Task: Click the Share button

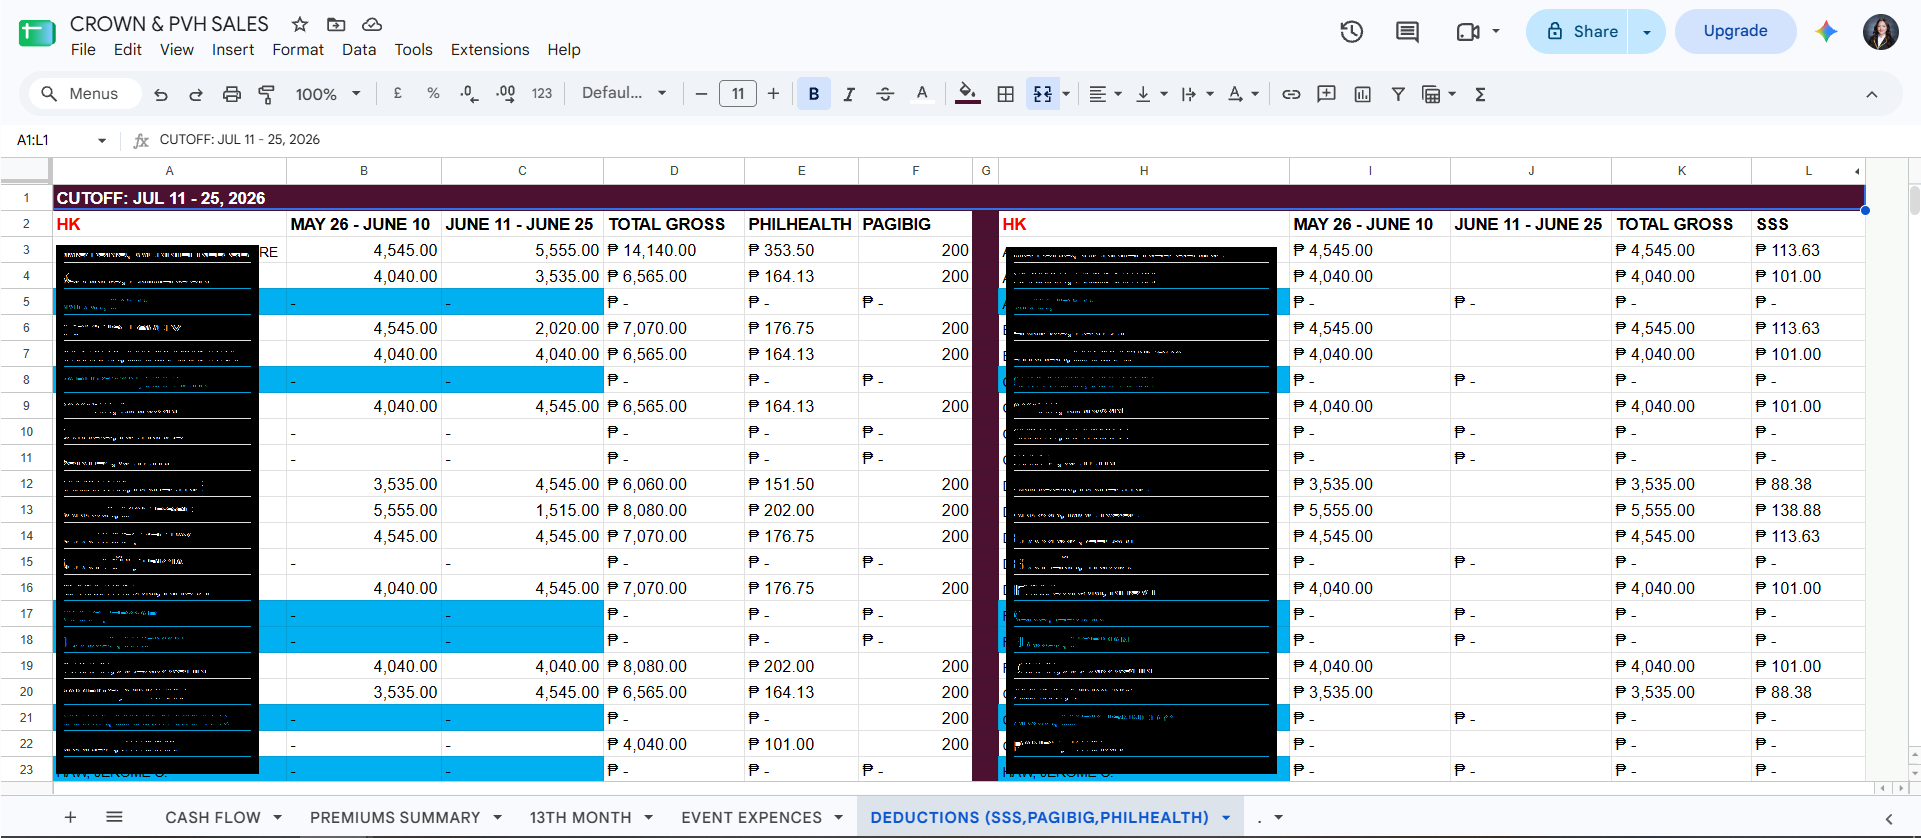Action: click(1577, 32)
